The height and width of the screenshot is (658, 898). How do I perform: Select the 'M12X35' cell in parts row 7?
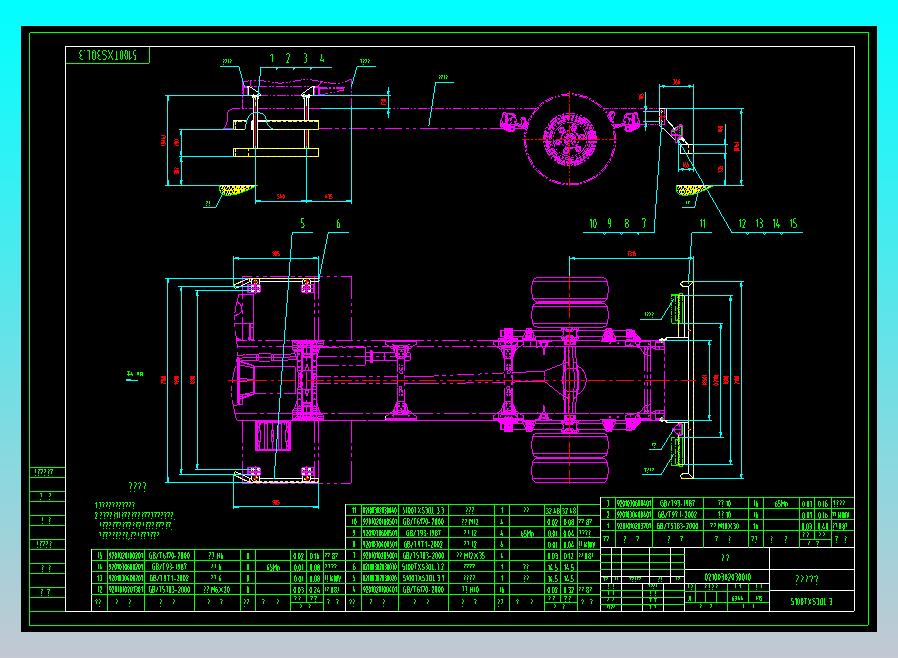click(472, 555)
